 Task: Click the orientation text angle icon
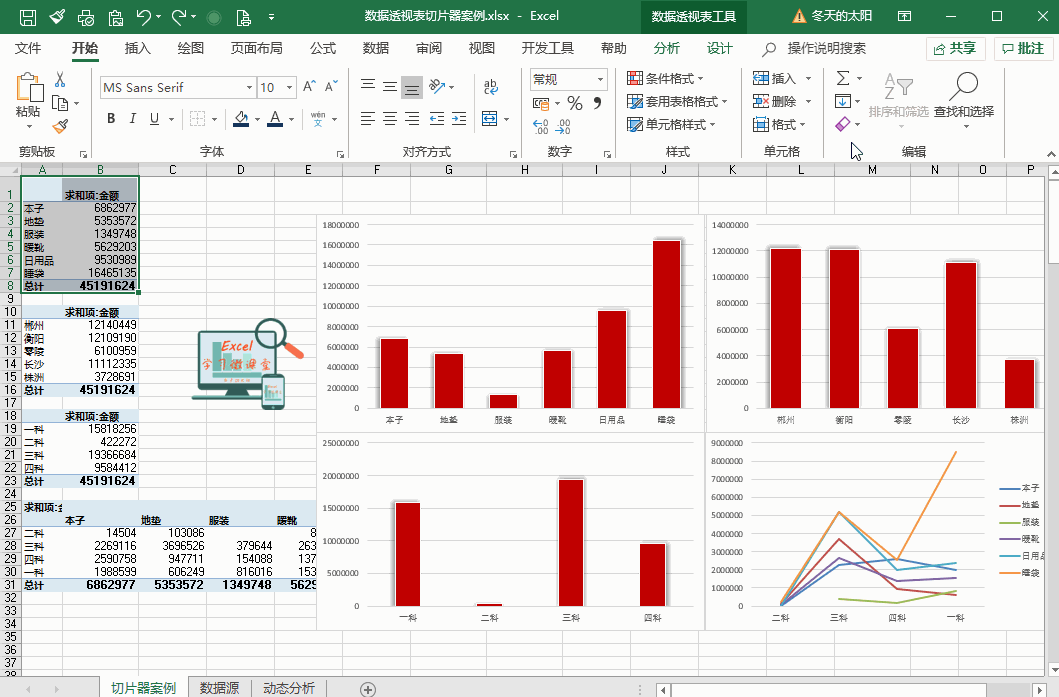coord(437,86)
